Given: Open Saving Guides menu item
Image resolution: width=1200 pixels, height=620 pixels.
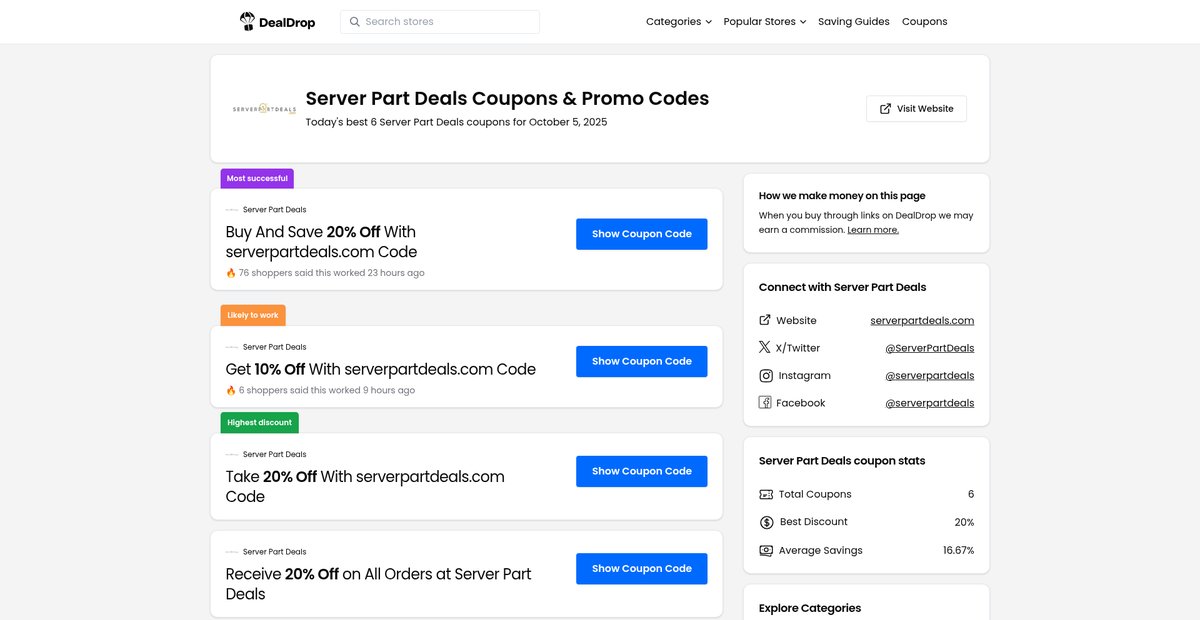Looking at the screenshot, I should coord(854,21).
